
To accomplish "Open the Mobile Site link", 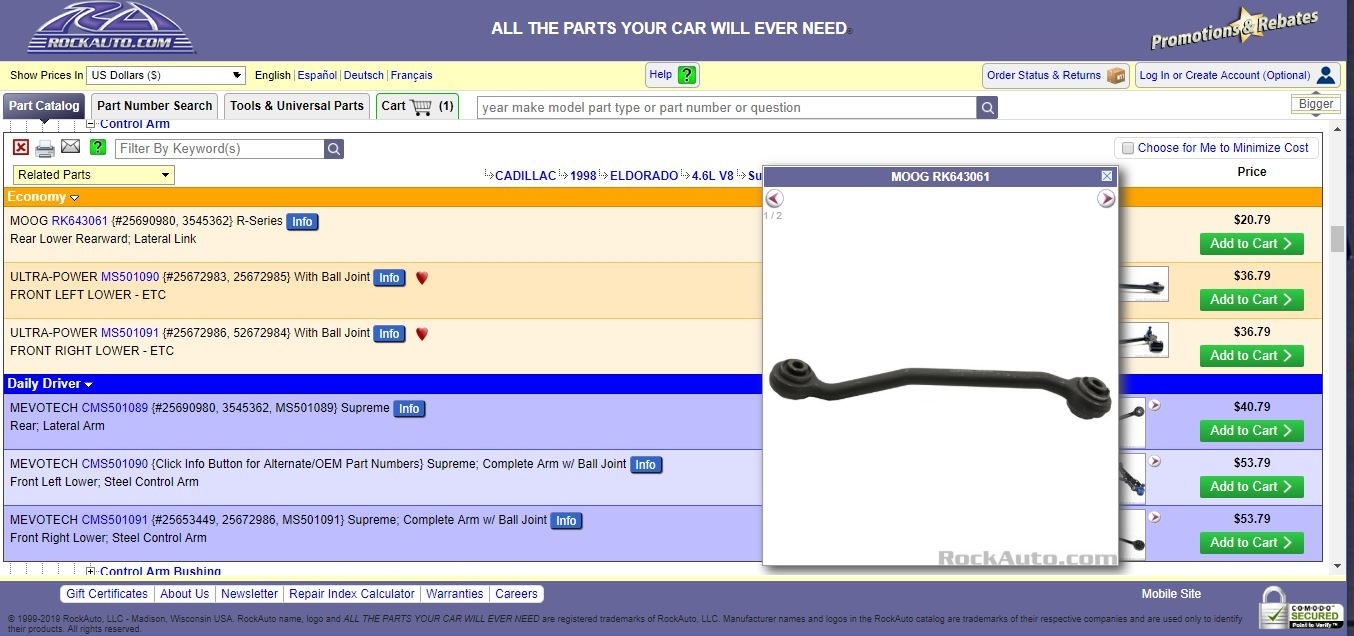I will (1171, 594).
